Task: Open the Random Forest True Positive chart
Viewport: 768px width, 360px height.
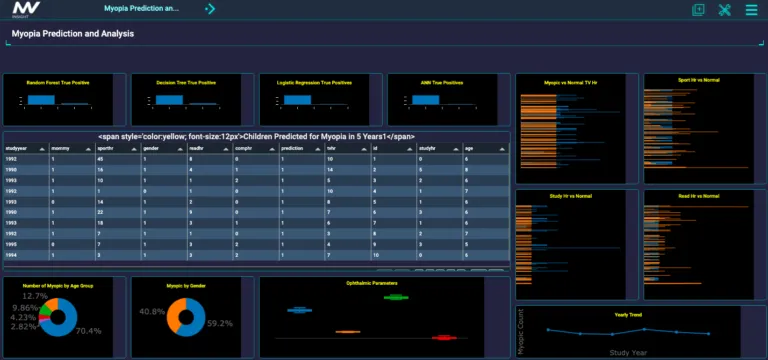Action: point(58,99)
